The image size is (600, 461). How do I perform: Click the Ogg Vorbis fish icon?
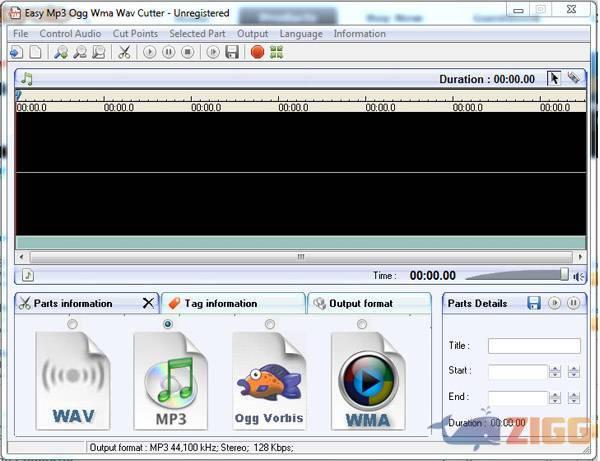269,381
